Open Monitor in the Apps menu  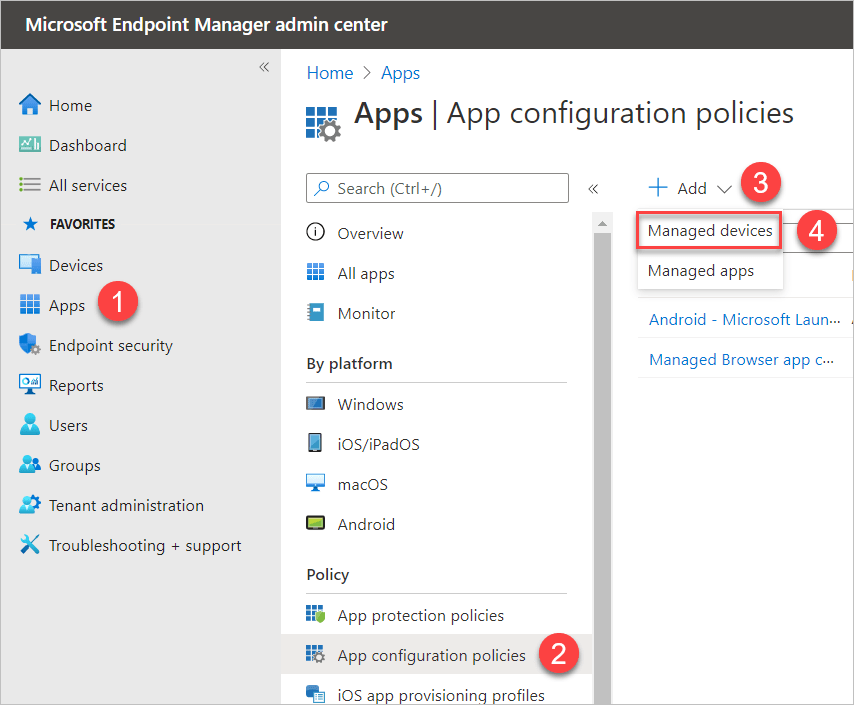coord(366,314)
